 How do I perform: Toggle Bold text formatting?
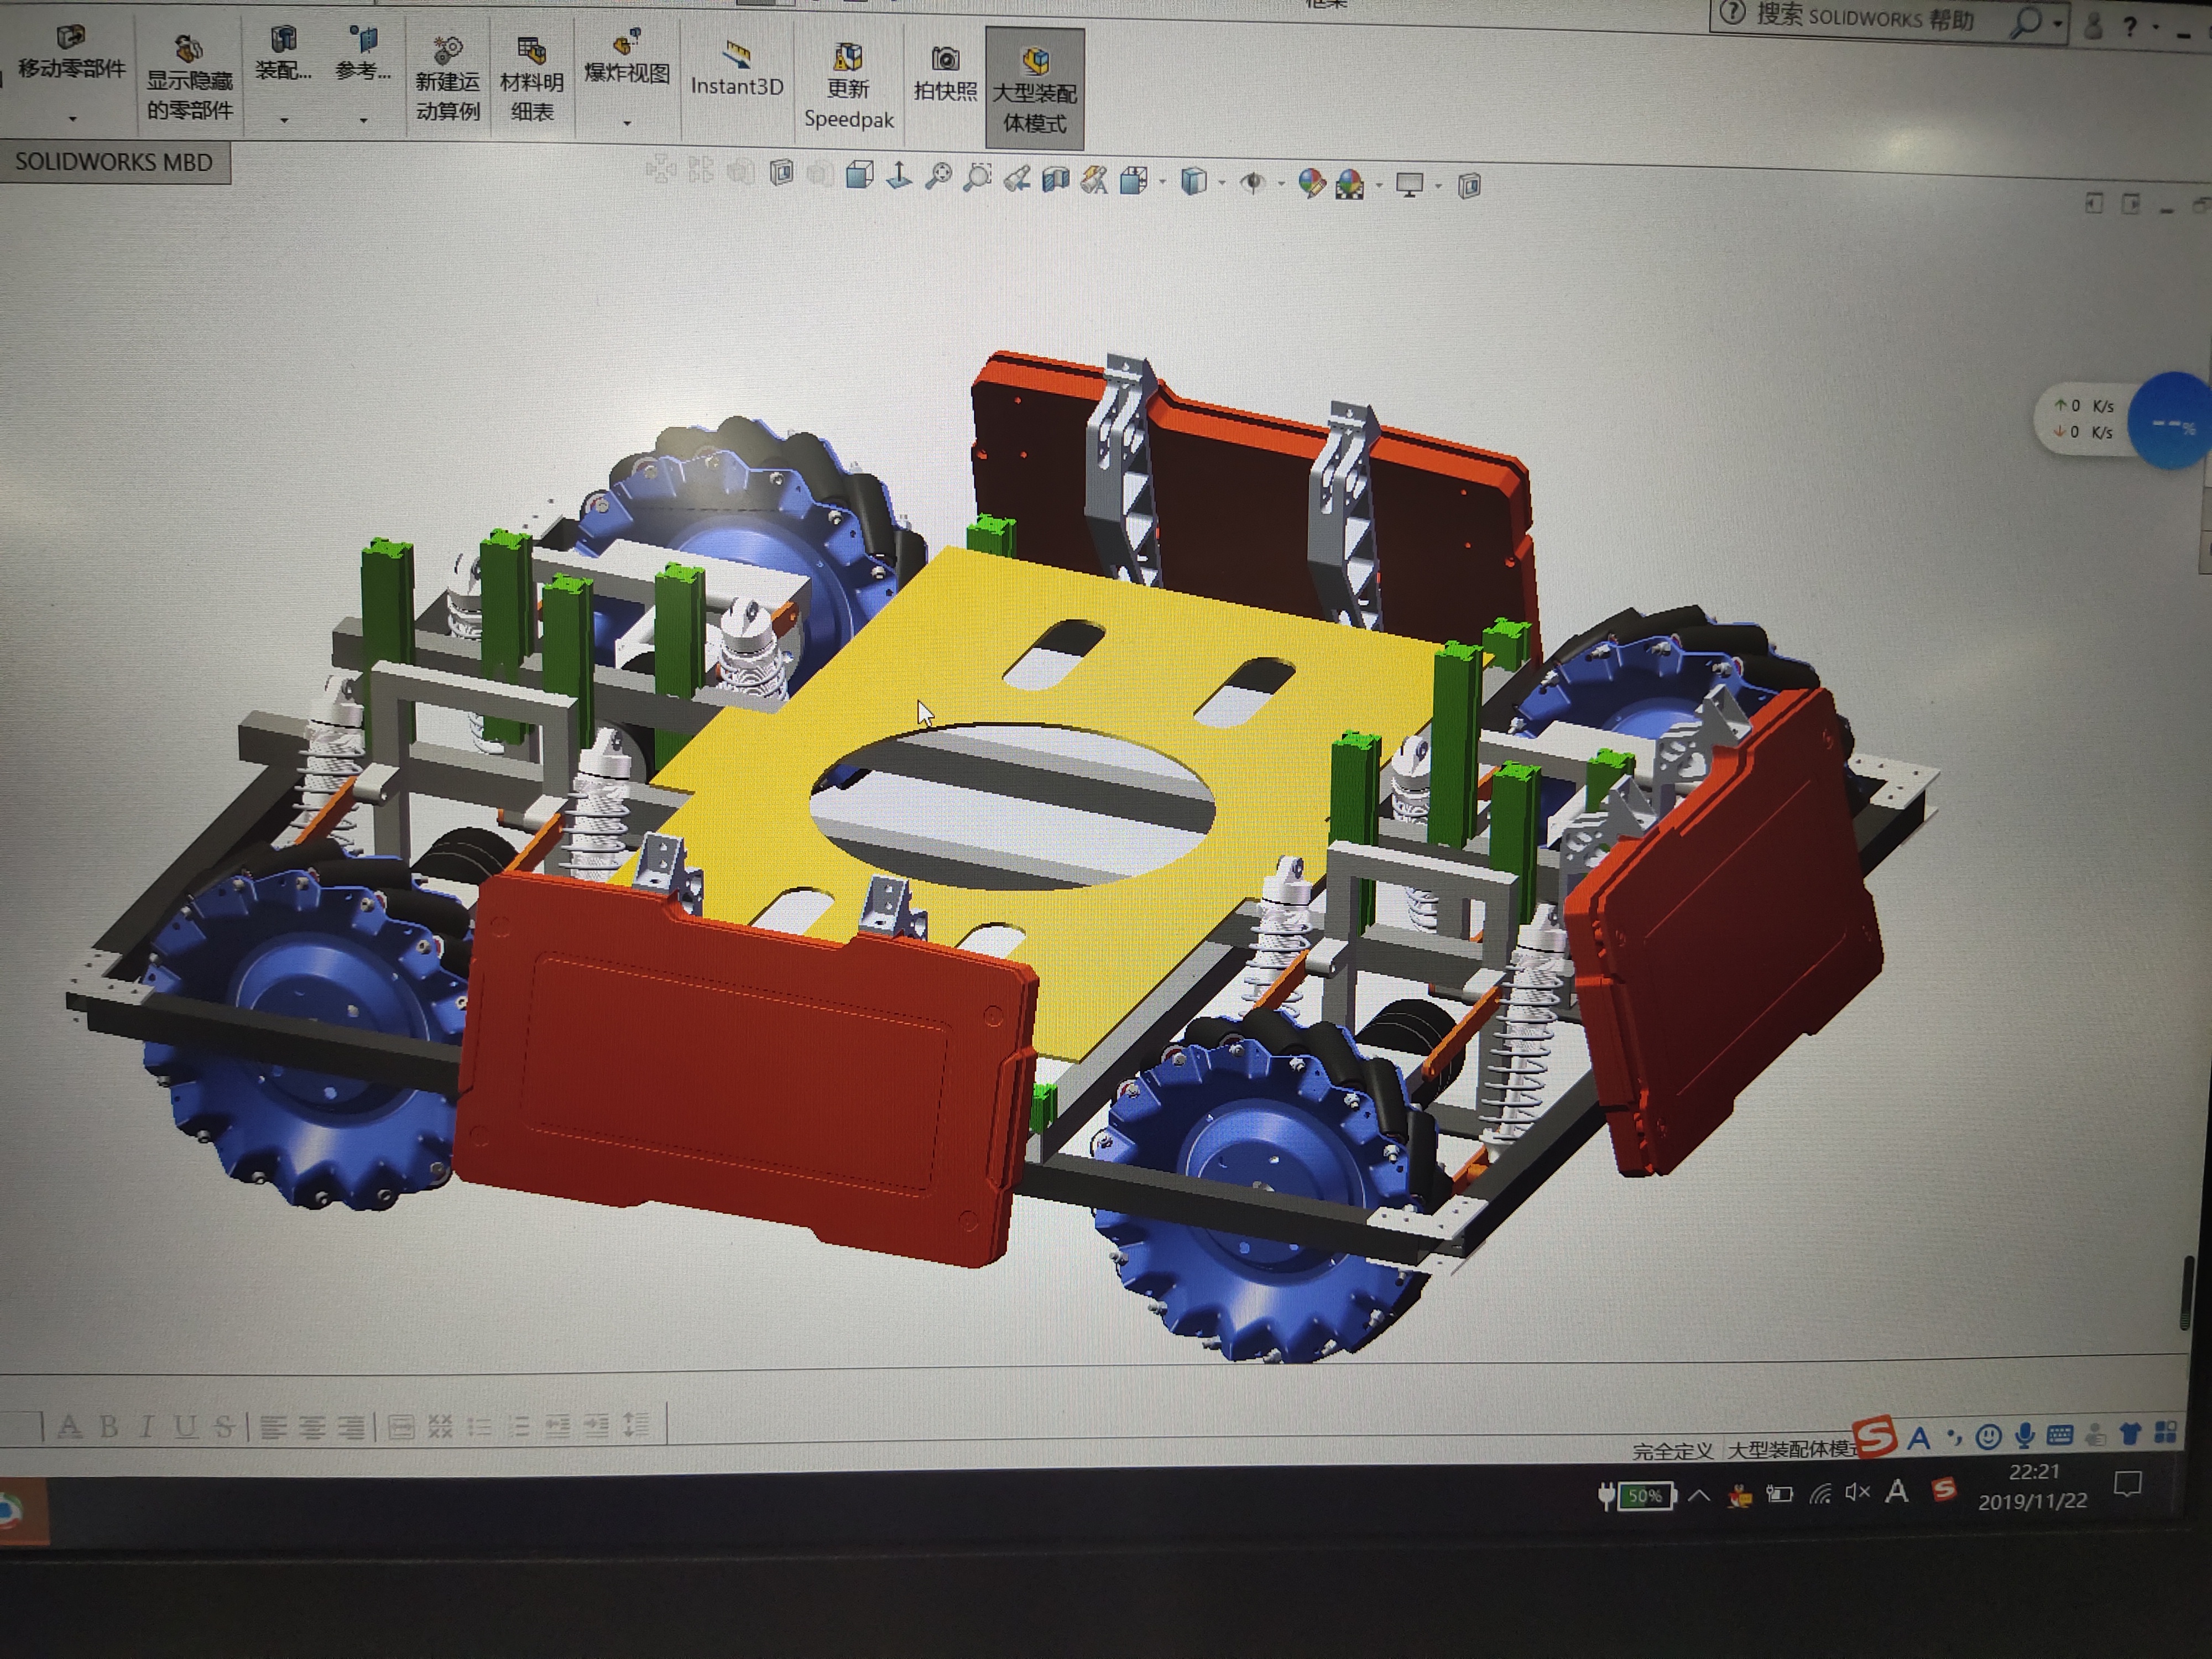click(109, 1427)
